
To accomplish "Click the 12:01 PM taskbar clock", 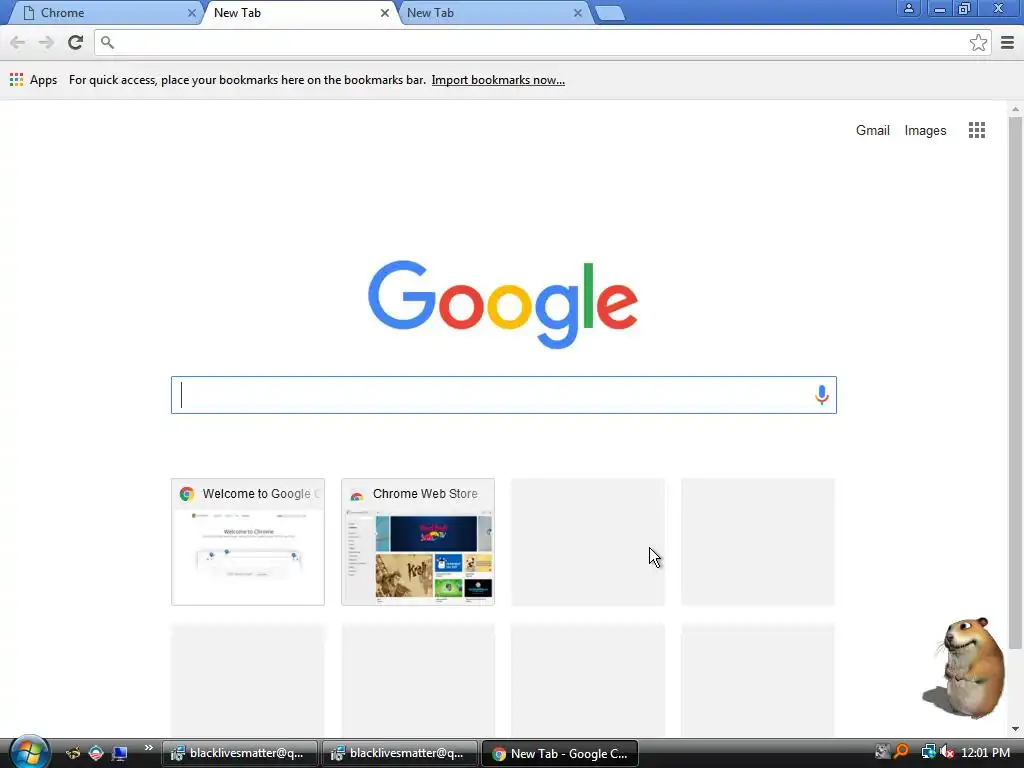I will pyautogui.click(x=985, y=752).
